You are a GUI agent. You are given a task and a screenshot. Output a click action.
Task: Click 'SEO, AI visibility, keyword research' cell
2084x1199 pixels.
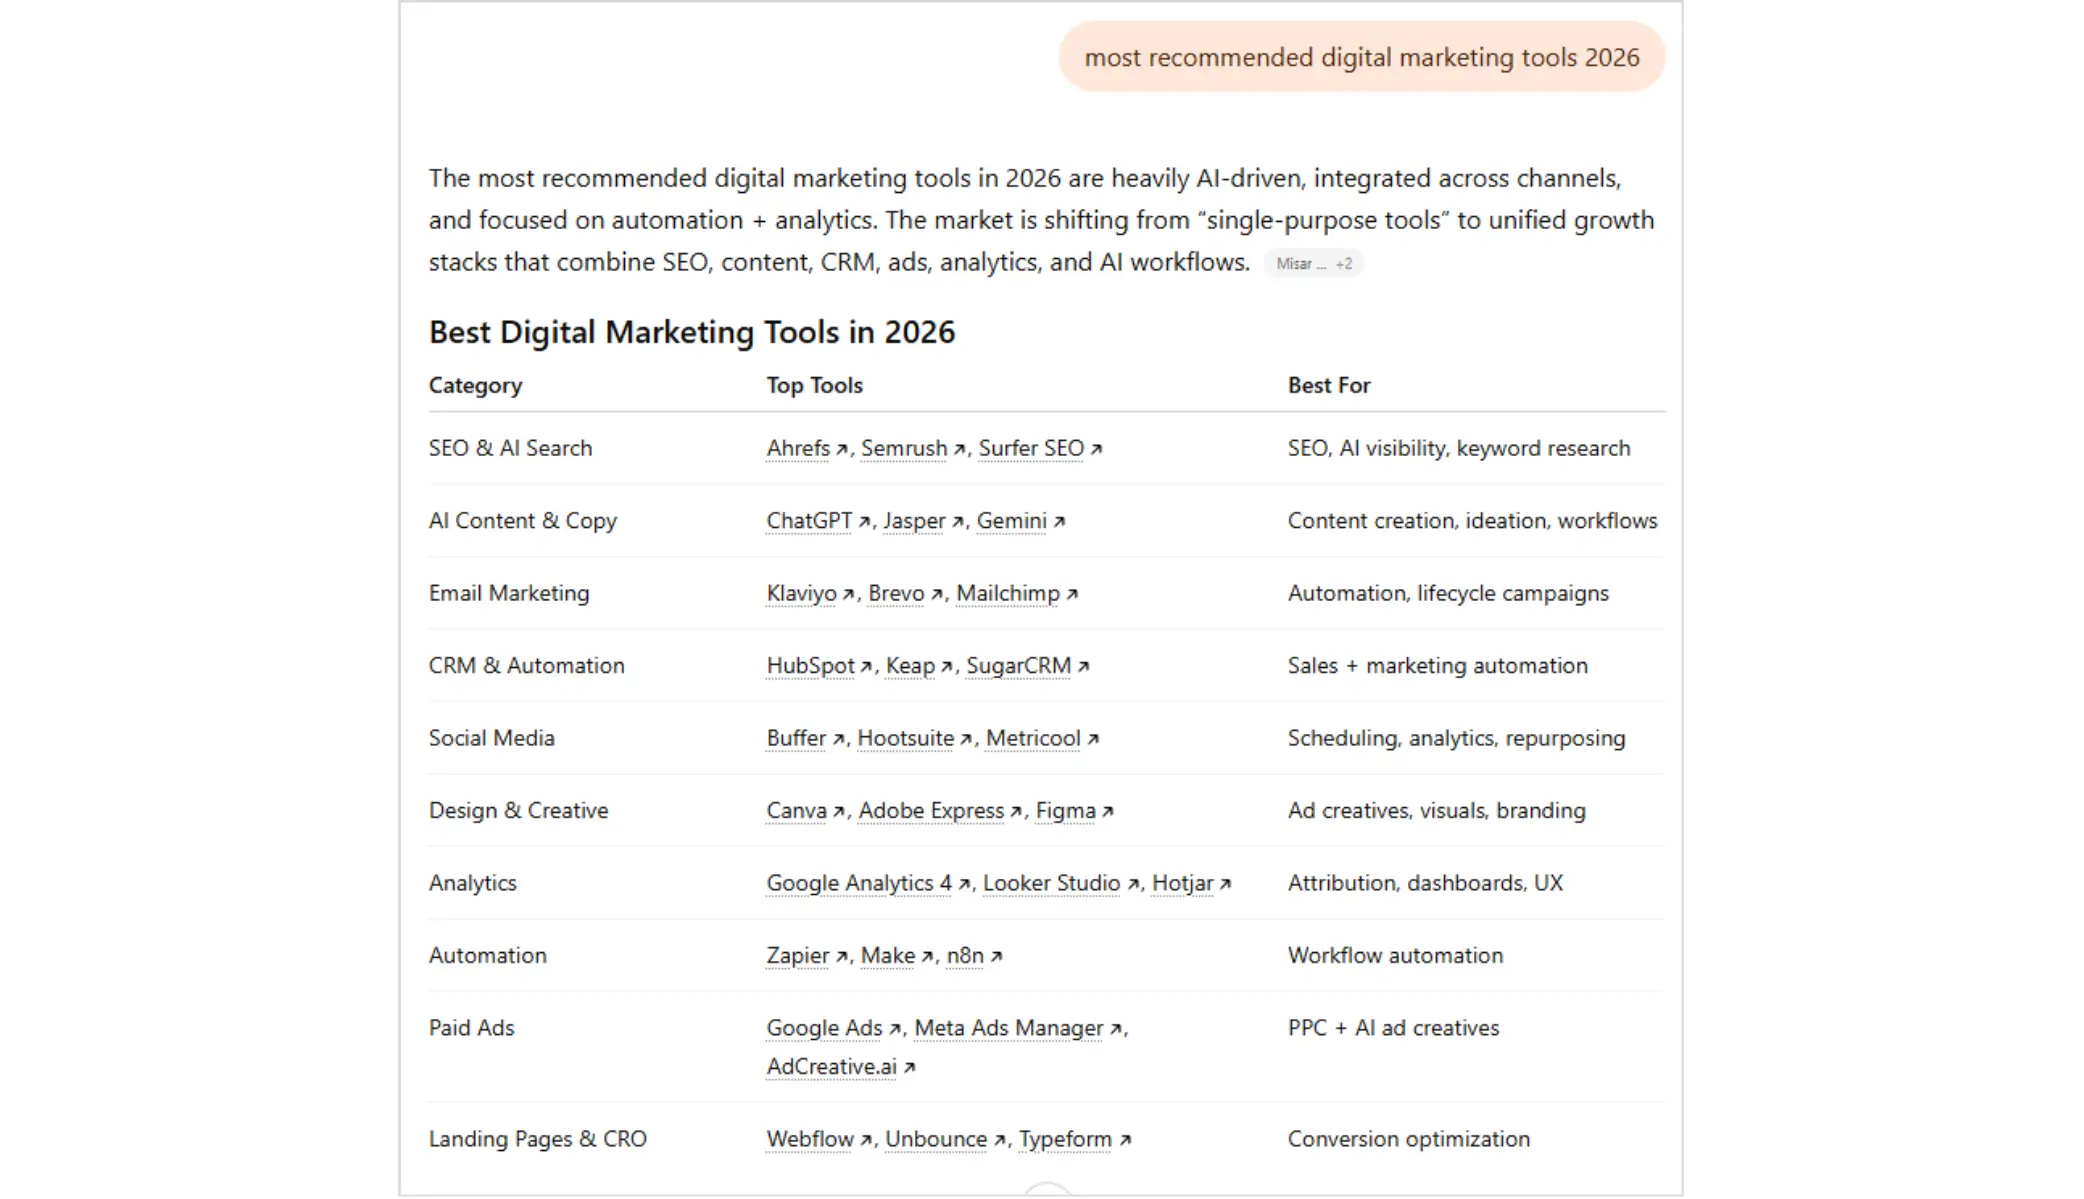click(1458, 448)
